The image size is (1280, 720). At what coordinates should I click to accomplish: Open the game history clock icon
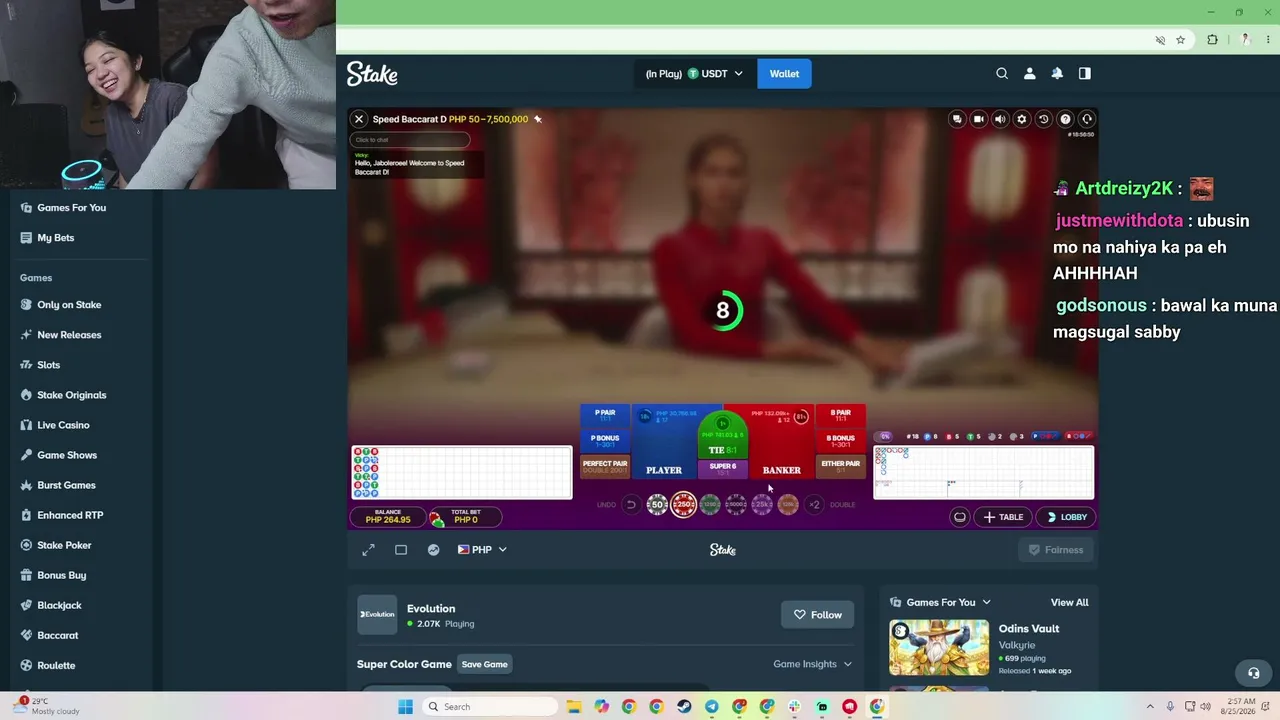pyautogui.click(x=1044, y=119)
